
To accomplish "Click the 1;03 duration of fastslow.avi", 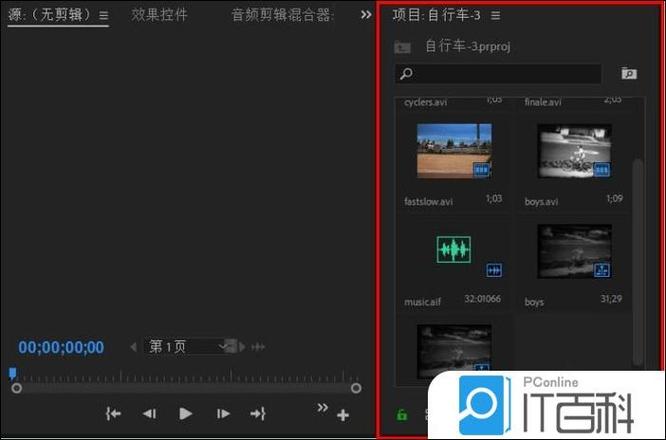I will (x=494, y=199).
